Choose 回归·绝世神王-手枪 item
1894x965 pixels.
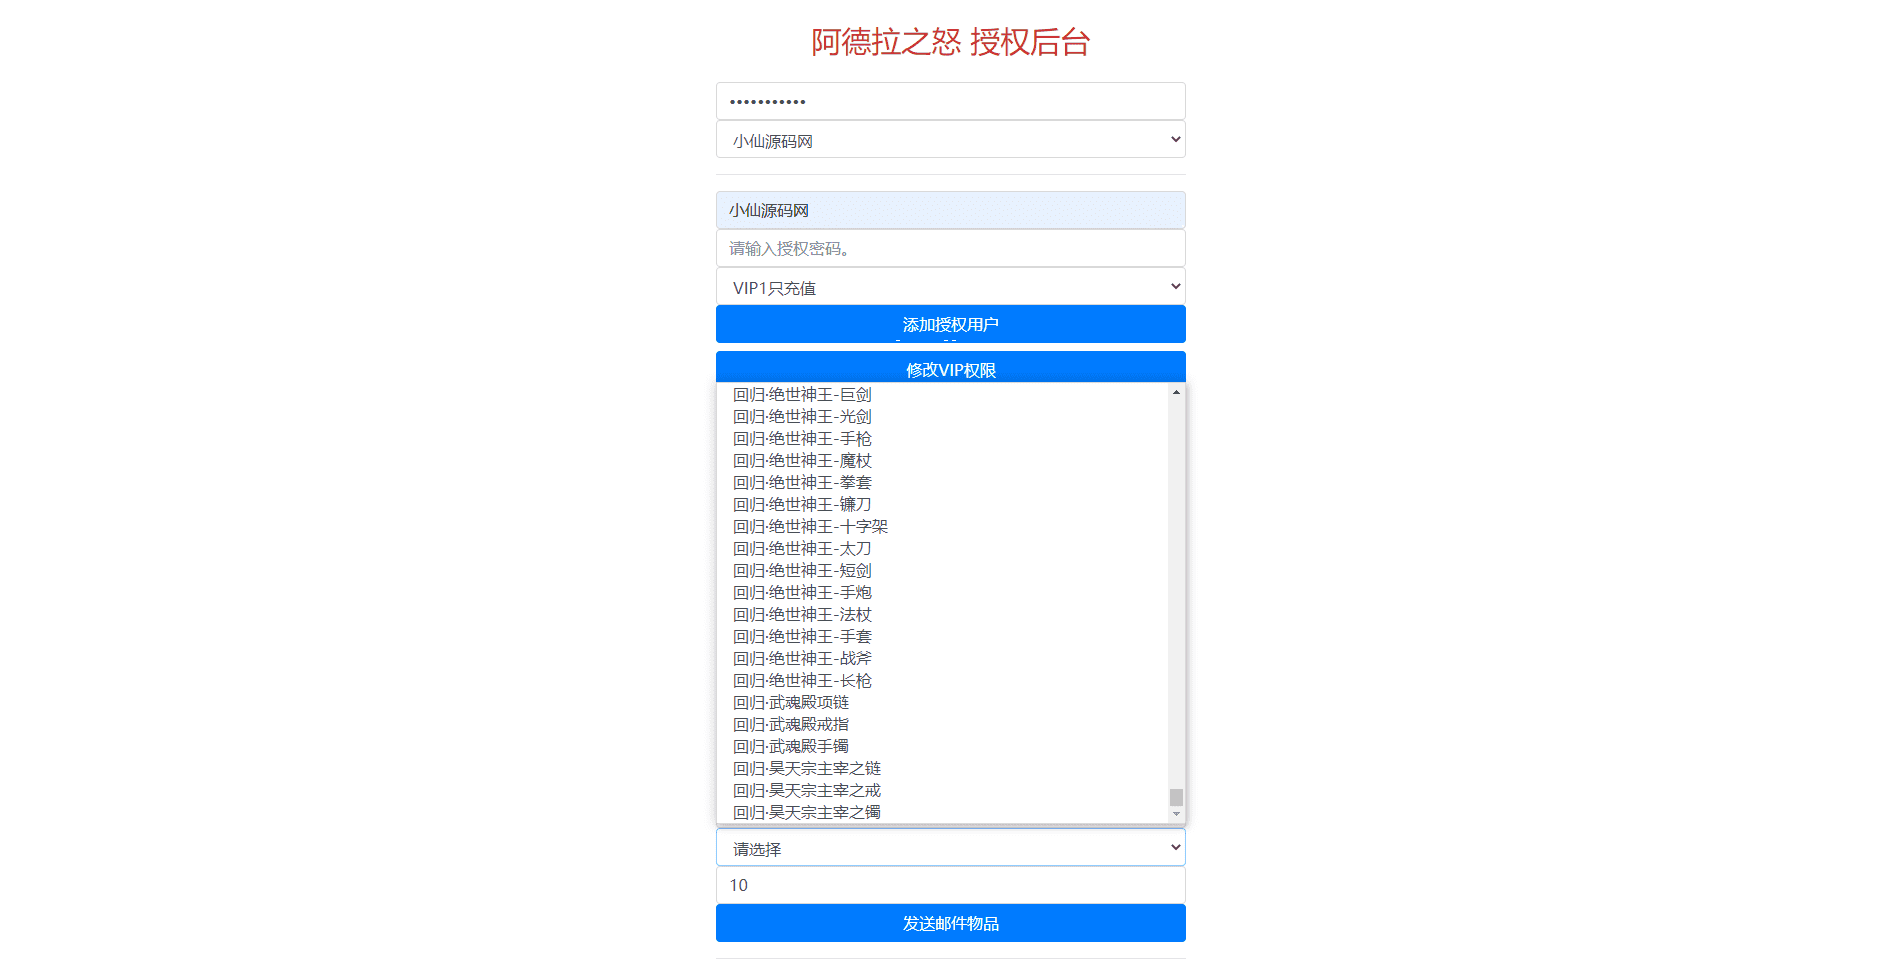coord(942,439)
